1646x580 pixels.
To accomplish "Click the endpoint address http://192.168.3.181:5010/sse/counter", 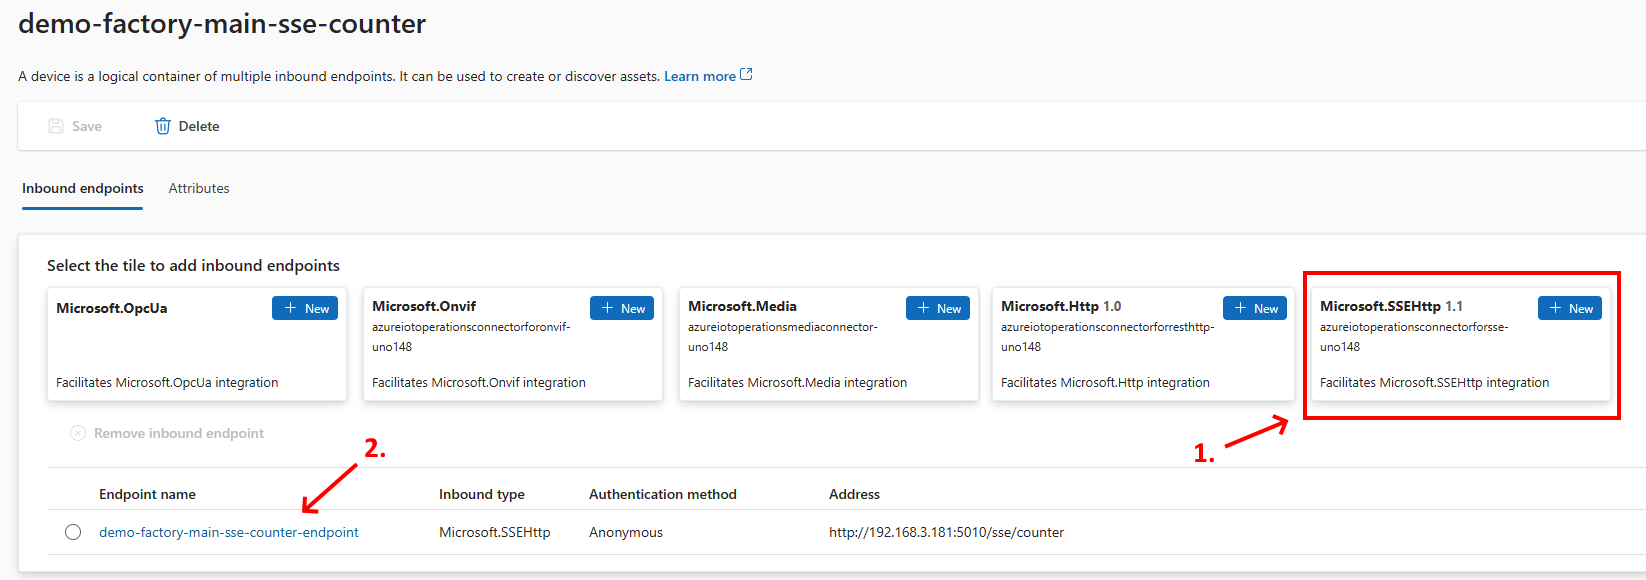I will point(946,532).
